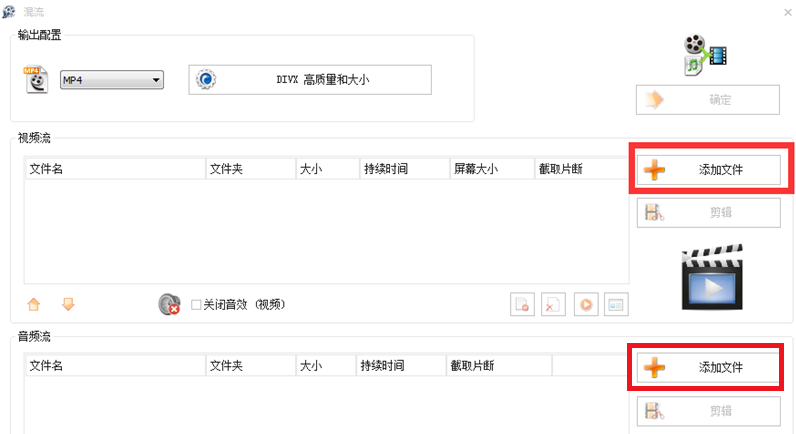Sort video list by 持续时间 column header
796x434 pixels.
click(x=404, y=169)
